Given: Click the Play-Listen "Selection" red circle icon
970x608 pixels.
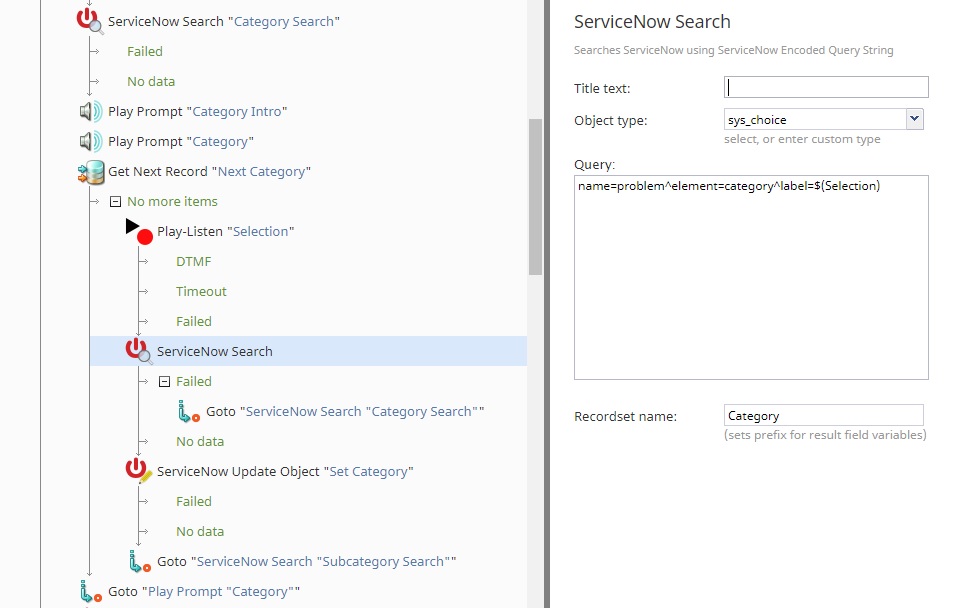Looking at the screenshot, I should pyautogui.click(x=144, y=236).
